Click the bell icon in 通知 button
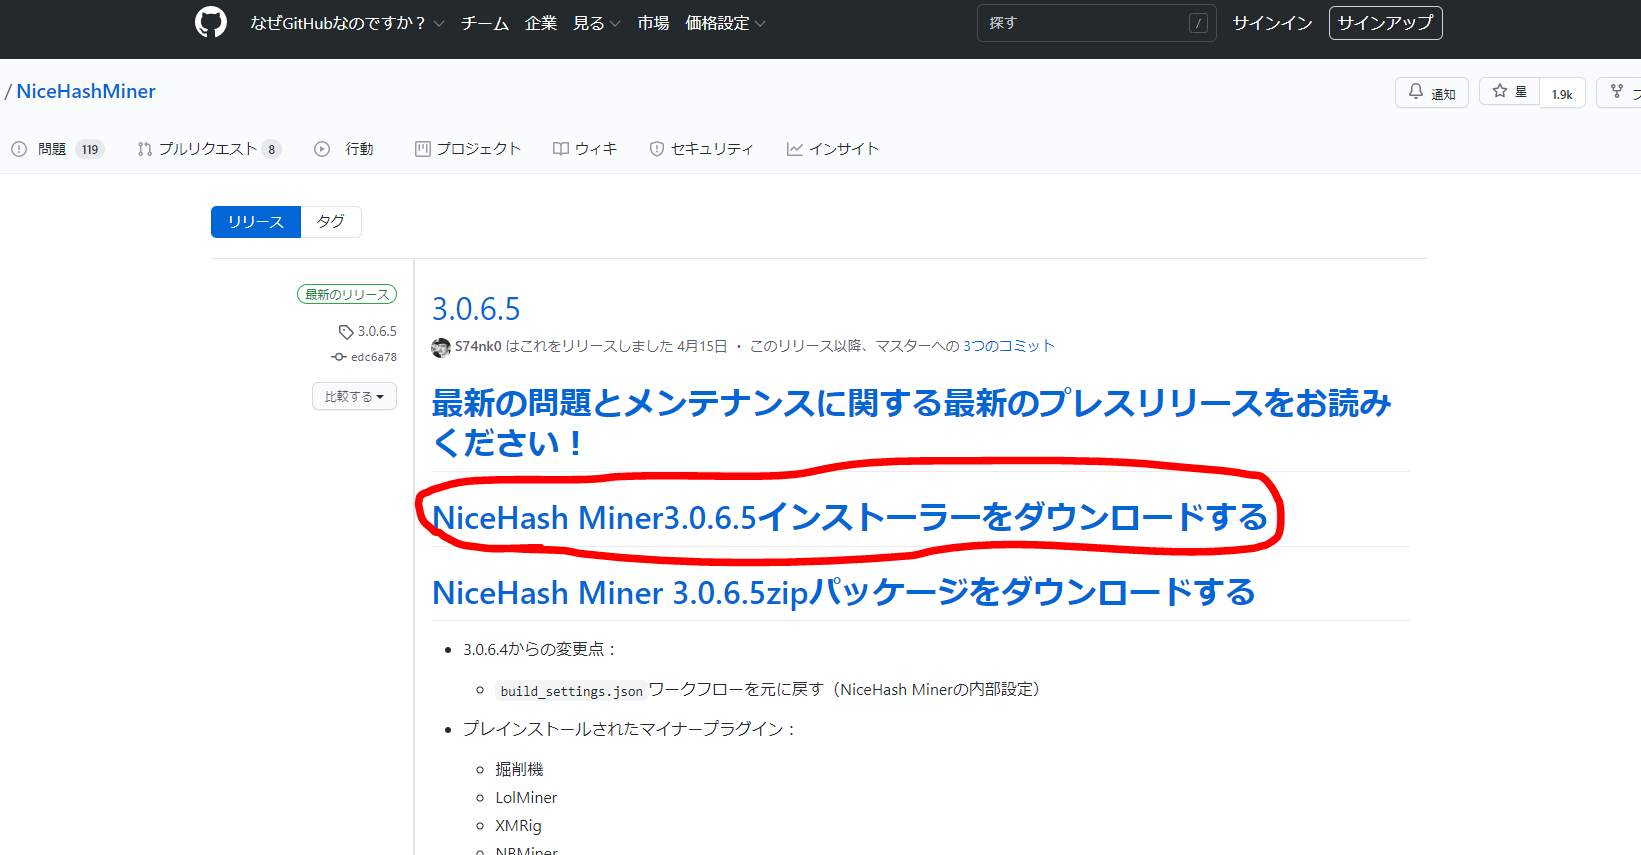The height and width of the screenshot is (855, 1641). [x=1416, y=91]
